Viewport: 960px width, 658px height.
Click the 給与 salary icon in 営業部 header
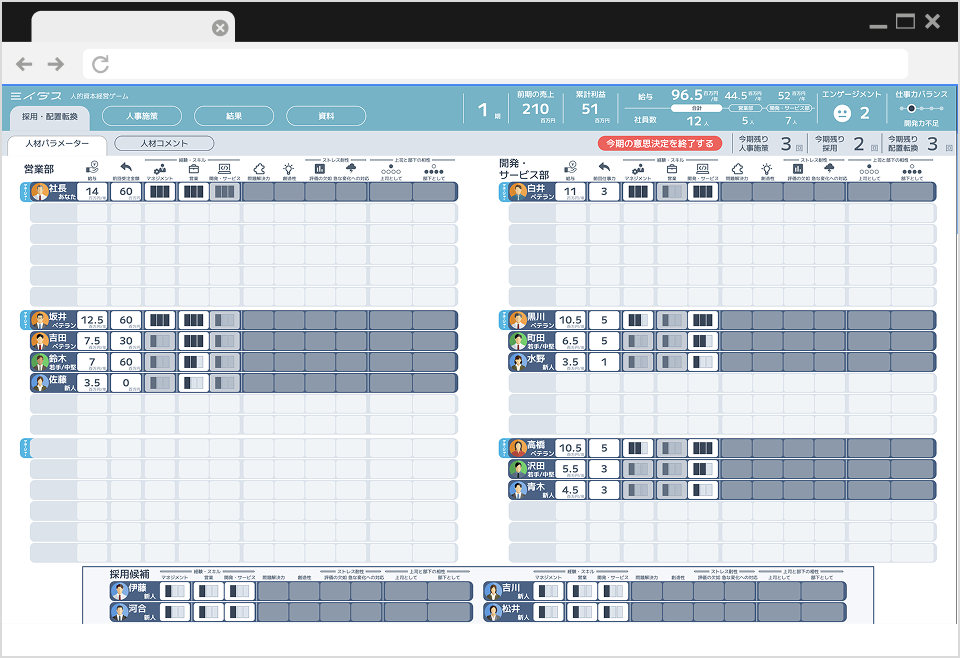point(93,168)
